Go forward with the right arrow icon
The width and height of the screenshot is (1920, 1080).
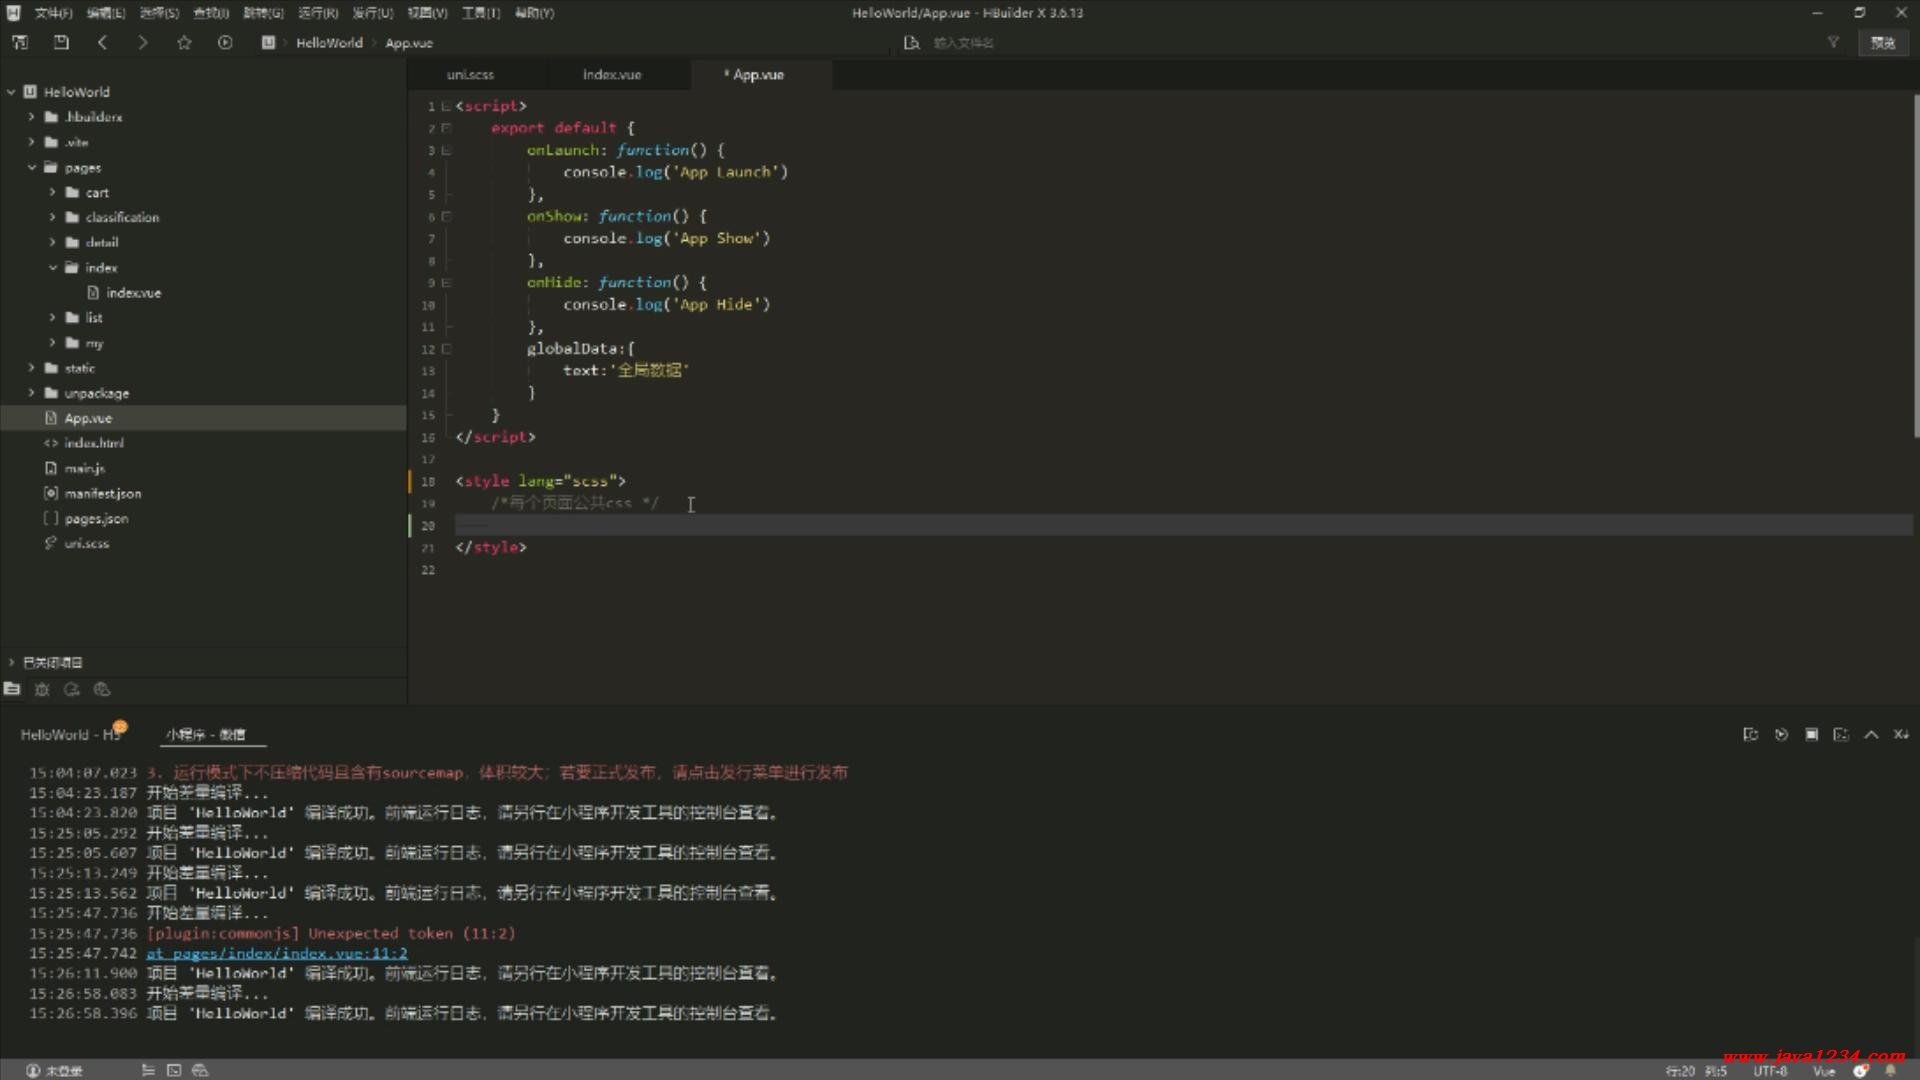click(142, 42)
